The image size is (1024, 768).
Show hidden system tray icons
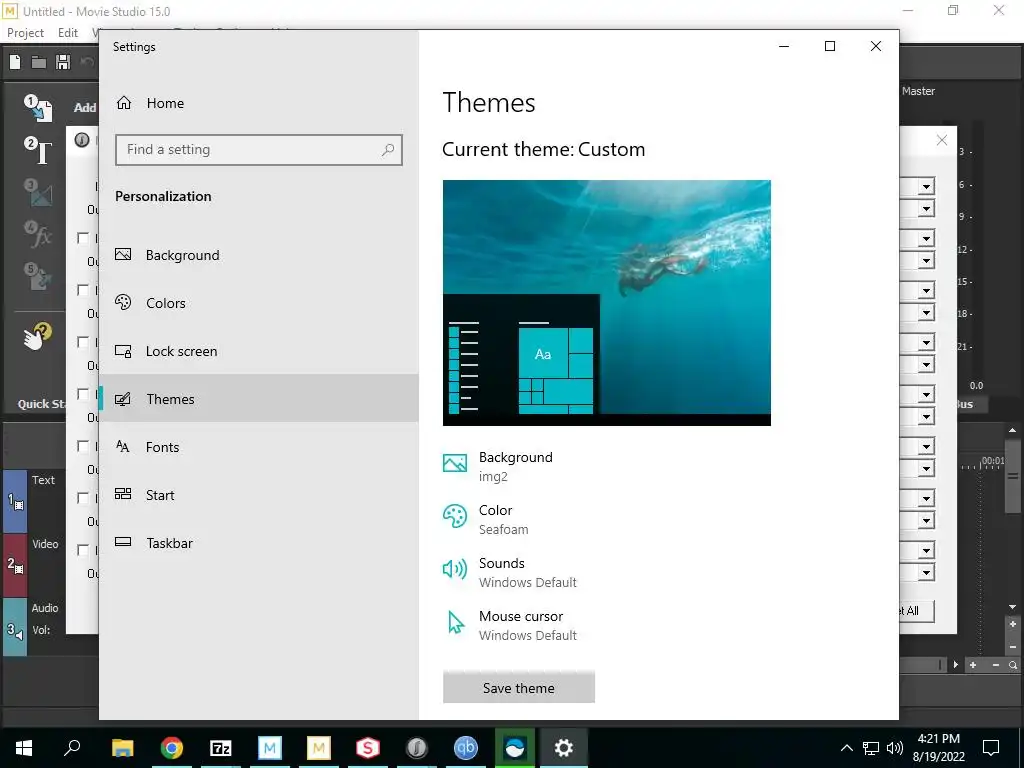(846, 748)
